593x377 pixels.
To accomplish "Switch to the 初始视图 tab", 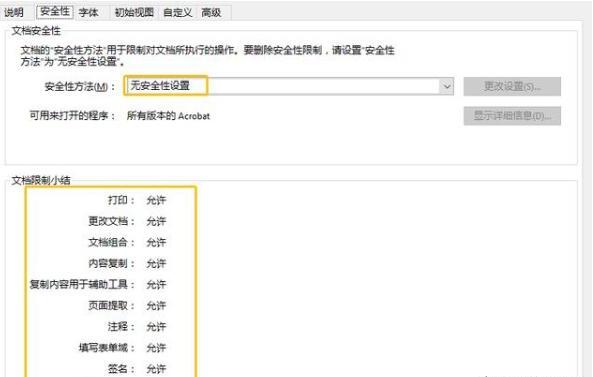I will (x=134, y=12).
